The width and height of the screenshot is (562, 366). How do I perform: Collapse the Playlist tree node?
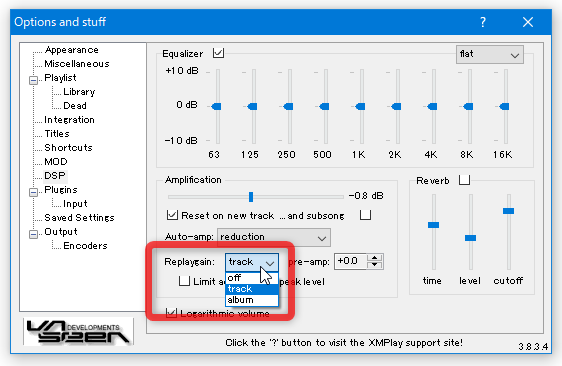tap(33, 80)
